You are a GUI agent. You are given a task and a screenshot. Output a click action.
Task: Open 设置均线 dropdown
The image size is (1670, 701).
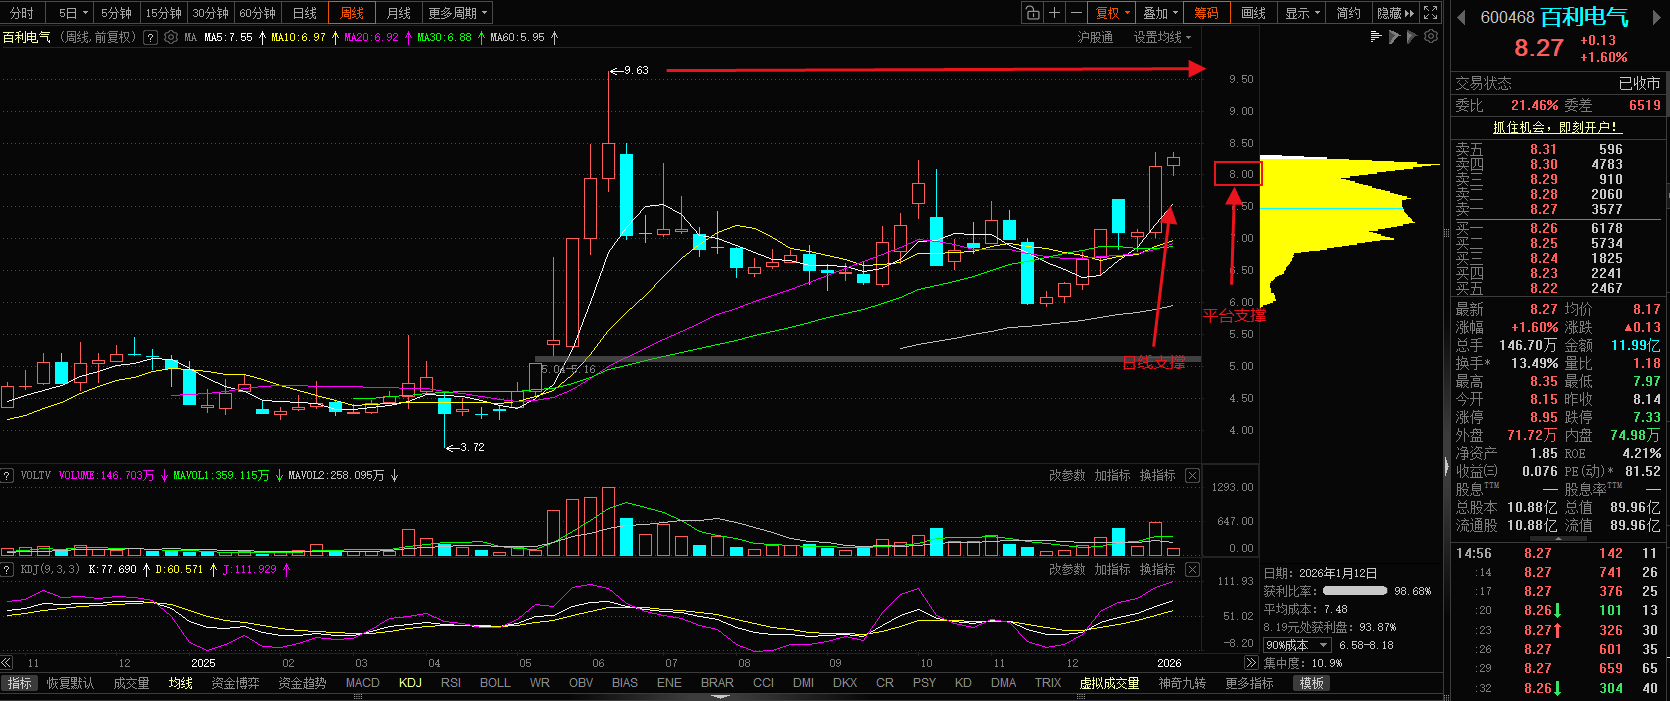tap(1162, 37)
